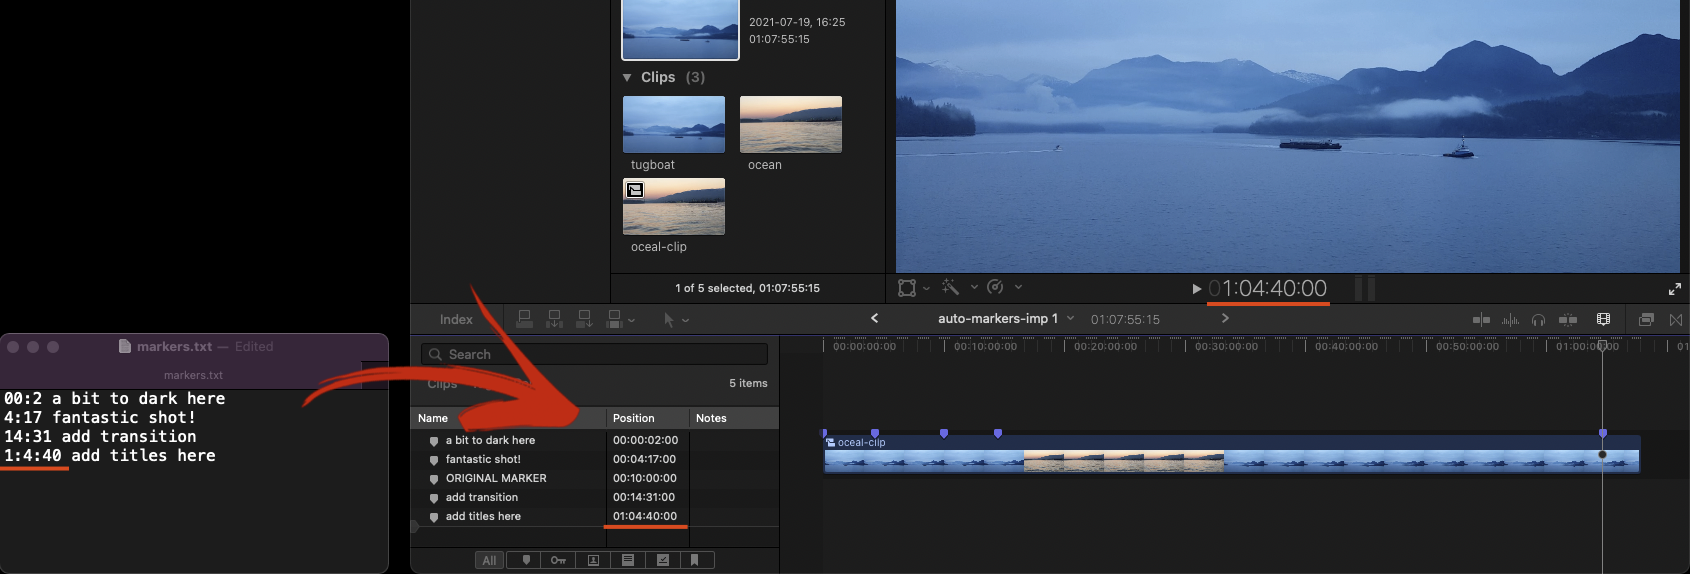Filter index by incomplete to-do items icon

pos(628,560)
